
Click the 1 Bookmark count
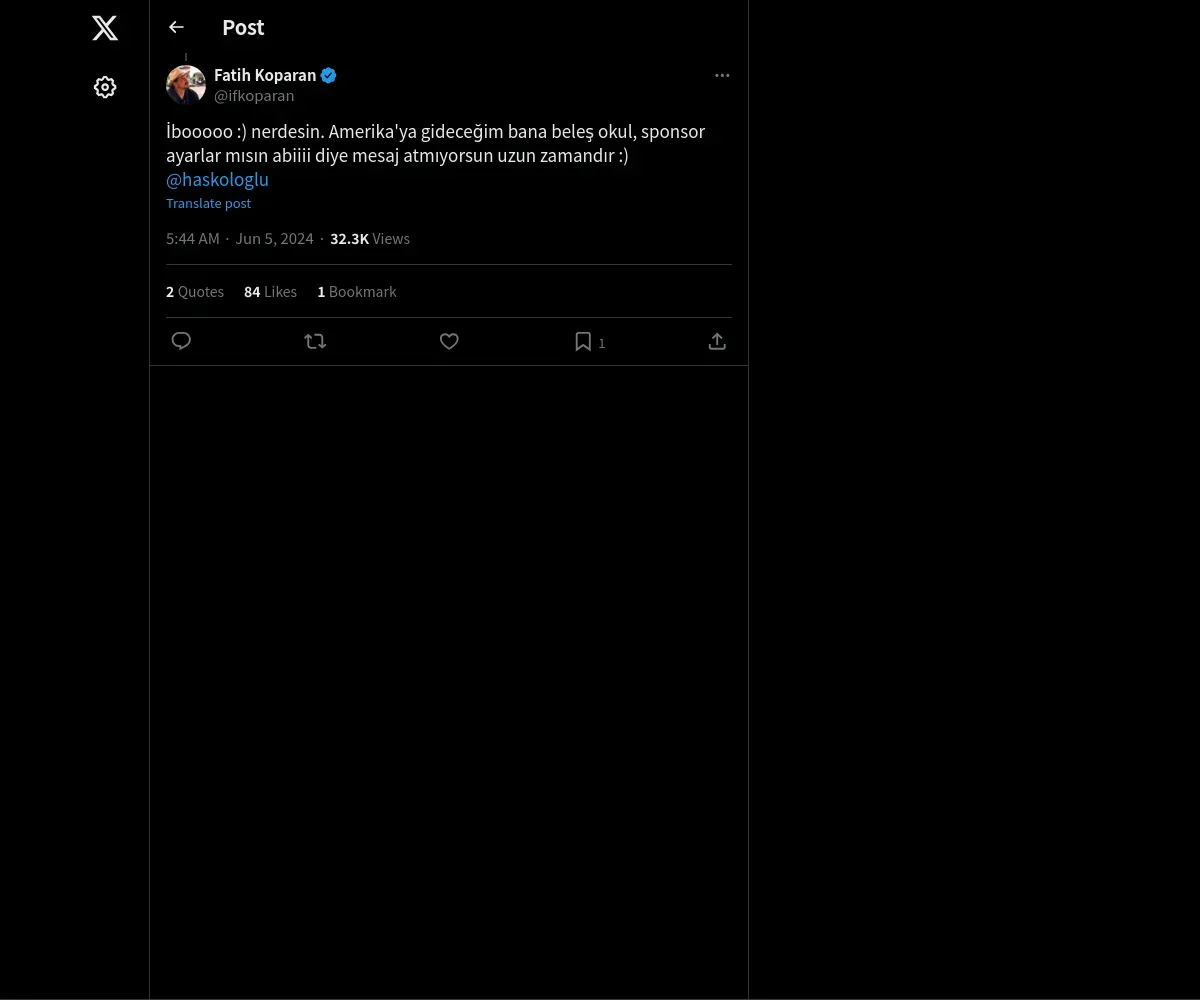pyautogui.click(x=357, y=292)
